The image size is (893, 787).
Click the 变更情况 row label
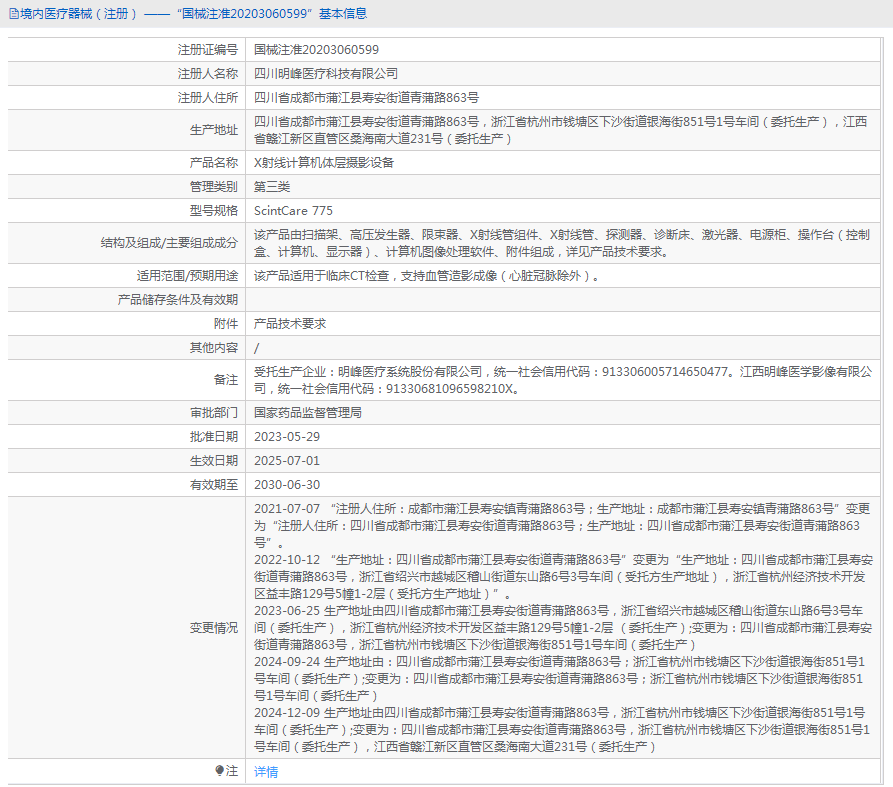[214, 628]
